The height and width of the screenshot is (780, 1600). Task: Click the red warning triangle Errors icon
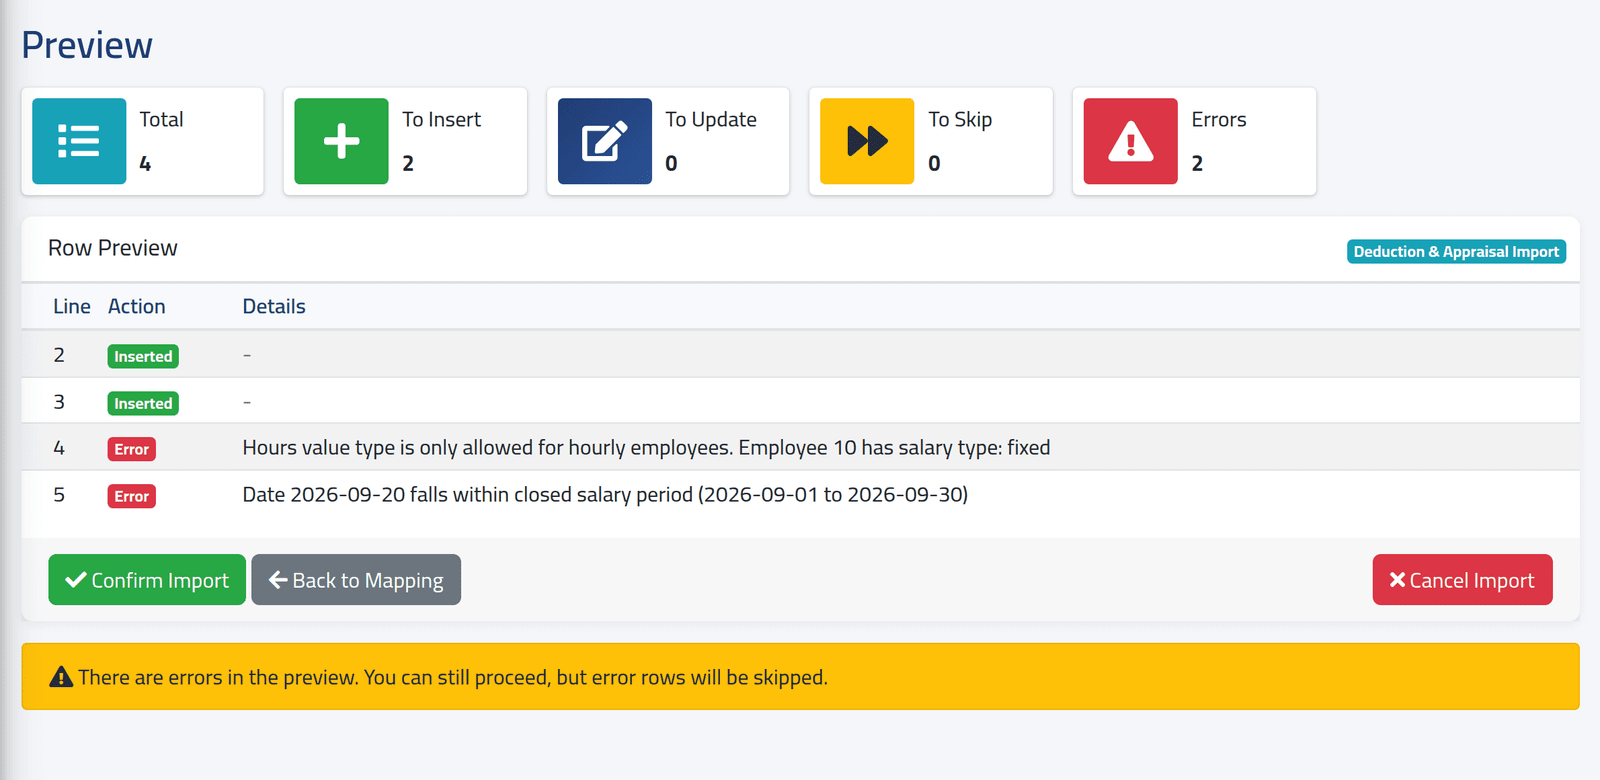click(1131, 141)
